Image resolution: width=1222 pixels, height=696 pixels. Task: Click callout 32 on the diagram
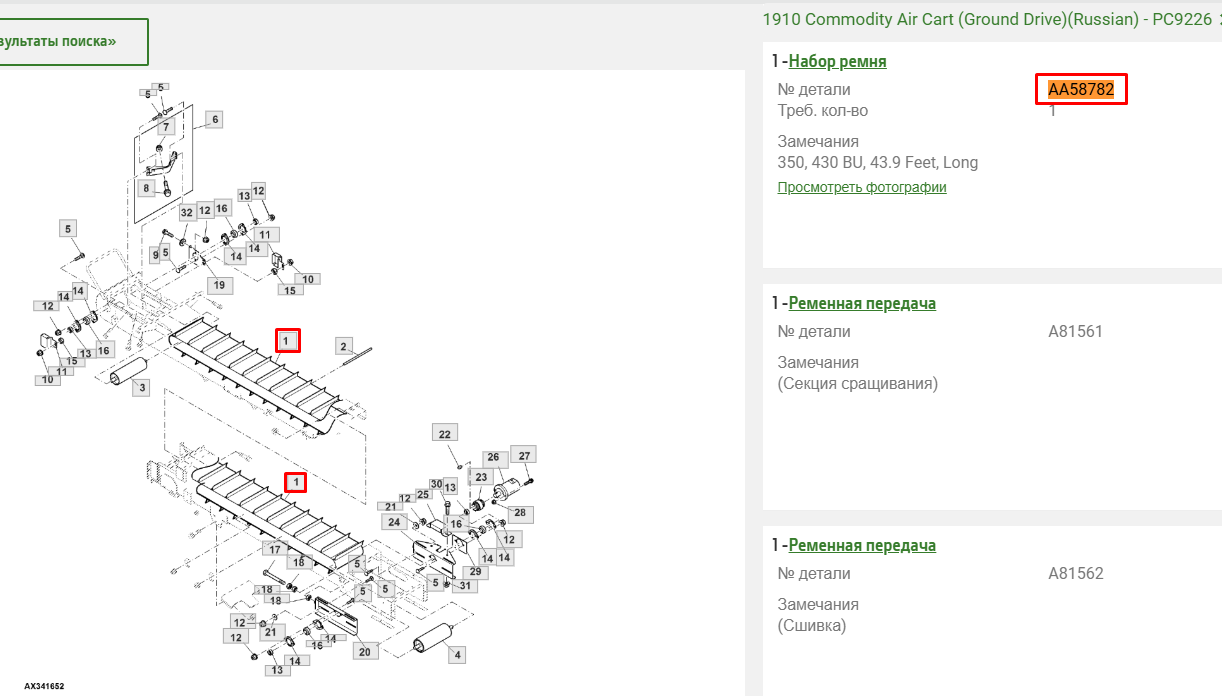[x=187, y=212]
